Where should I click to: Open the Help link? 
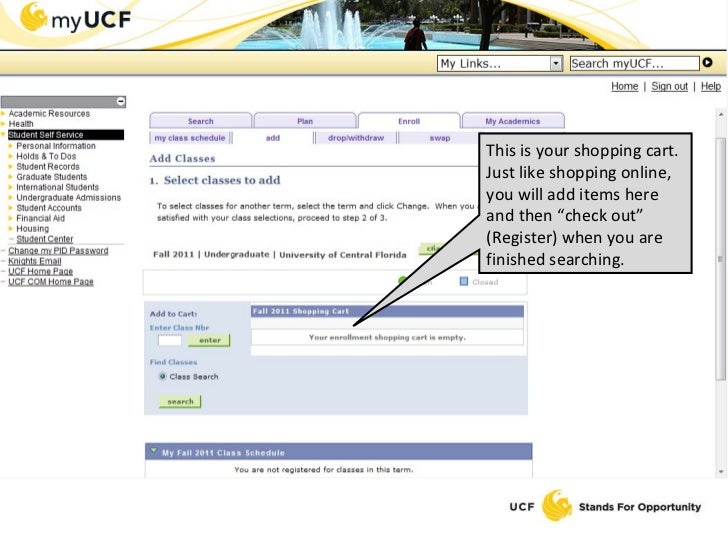pos(710,86)
